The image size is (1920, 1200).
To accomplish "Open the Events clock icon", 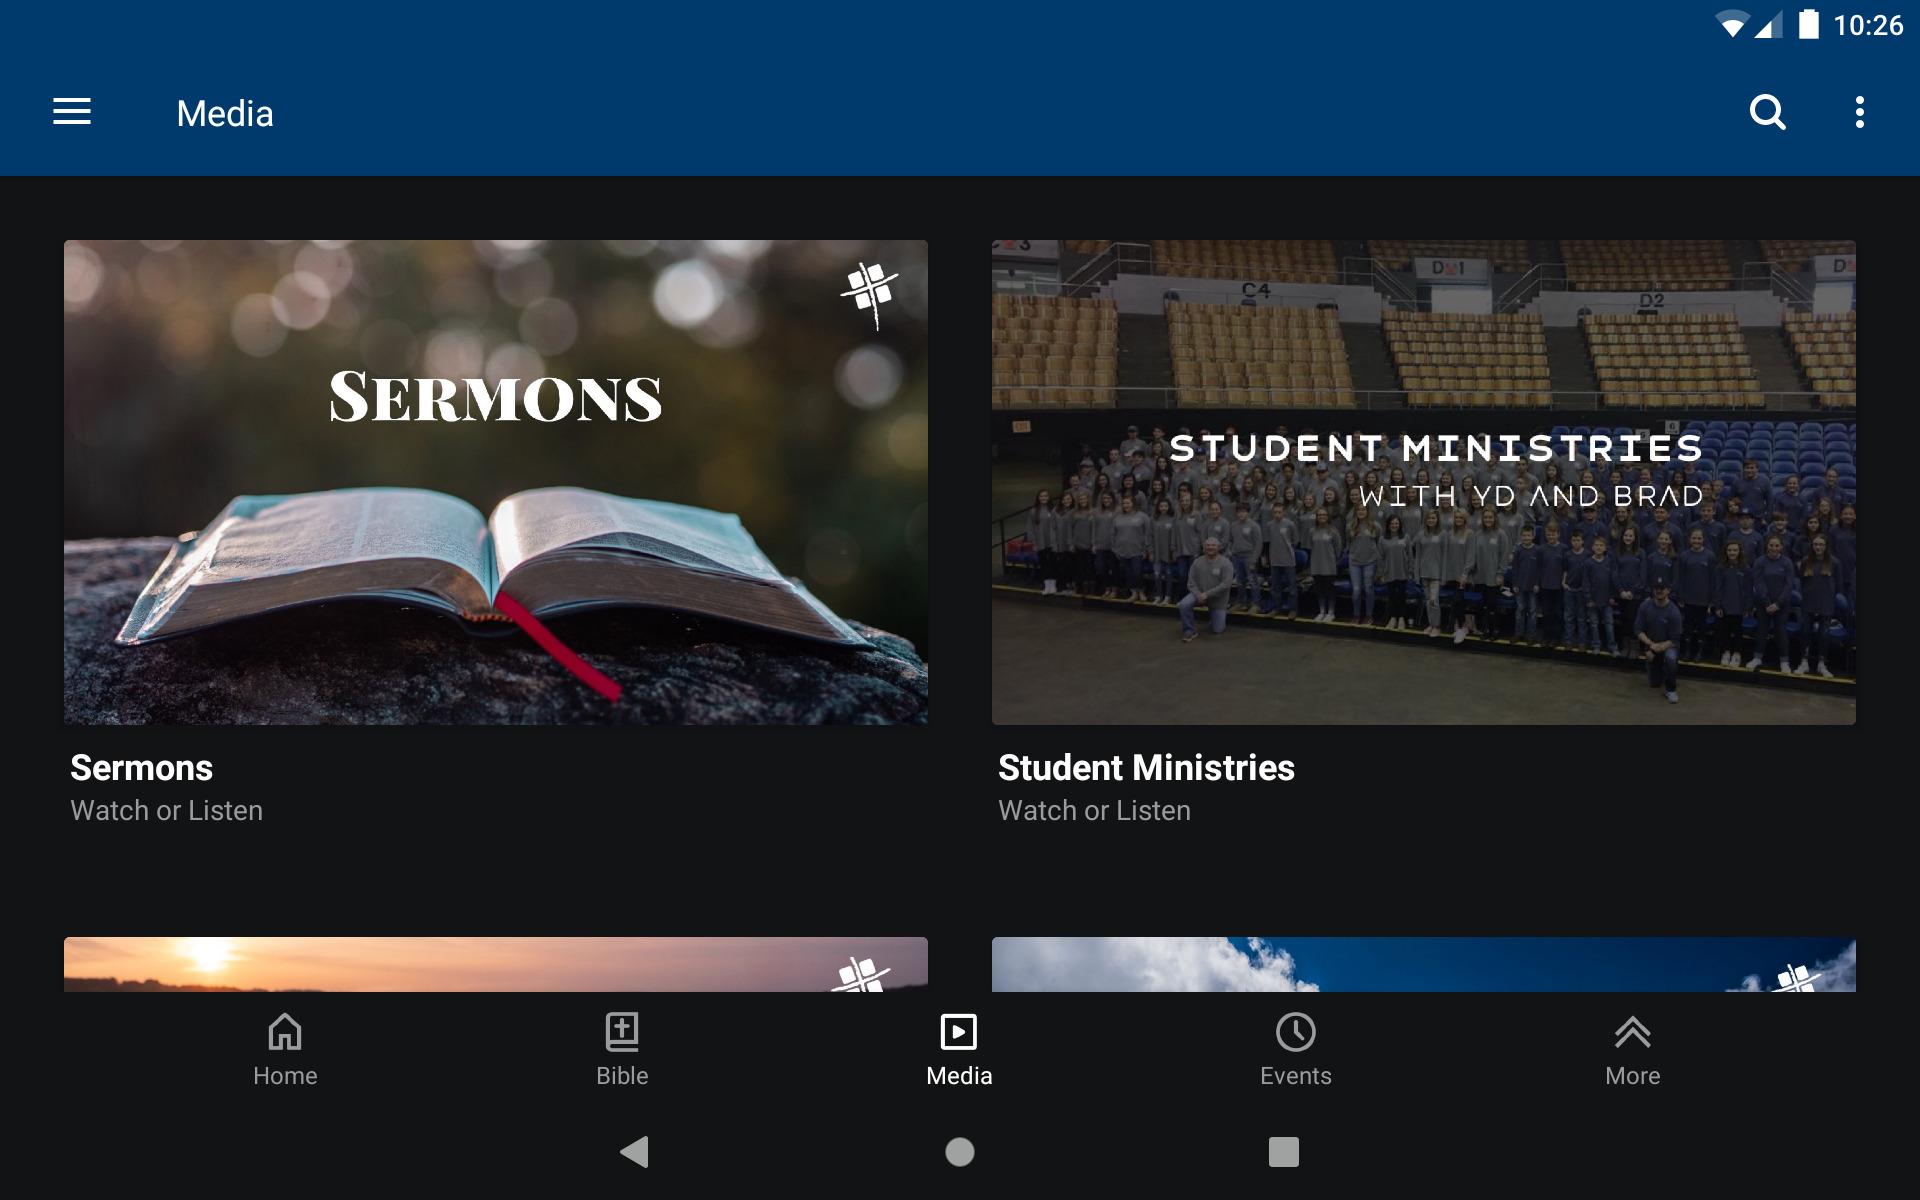I will [x=1296, y=1032].
